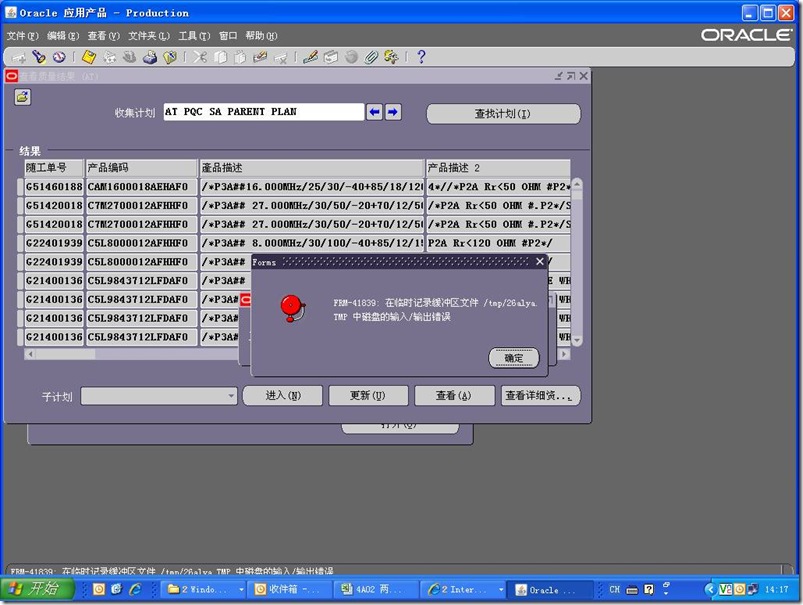Click the horizontal scrollbar right arrow
The image size is (803, 605).
[x=564, y=354]
